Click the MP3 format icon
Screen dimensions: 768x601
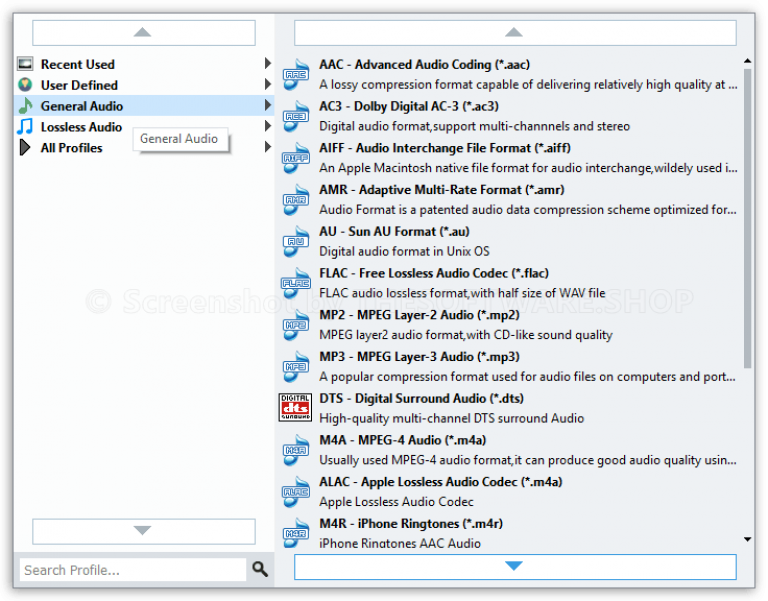[296, 366]
